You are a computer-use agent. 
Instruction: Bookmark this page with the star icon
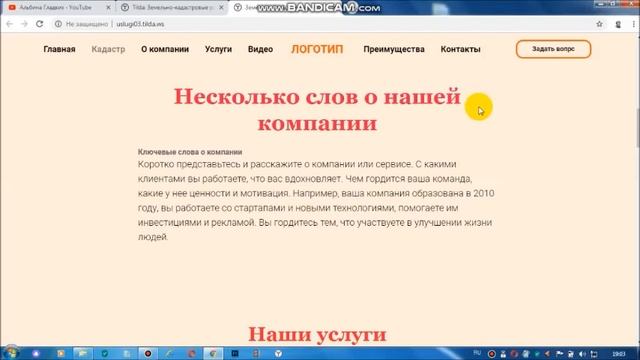click(x=599, y=24)
